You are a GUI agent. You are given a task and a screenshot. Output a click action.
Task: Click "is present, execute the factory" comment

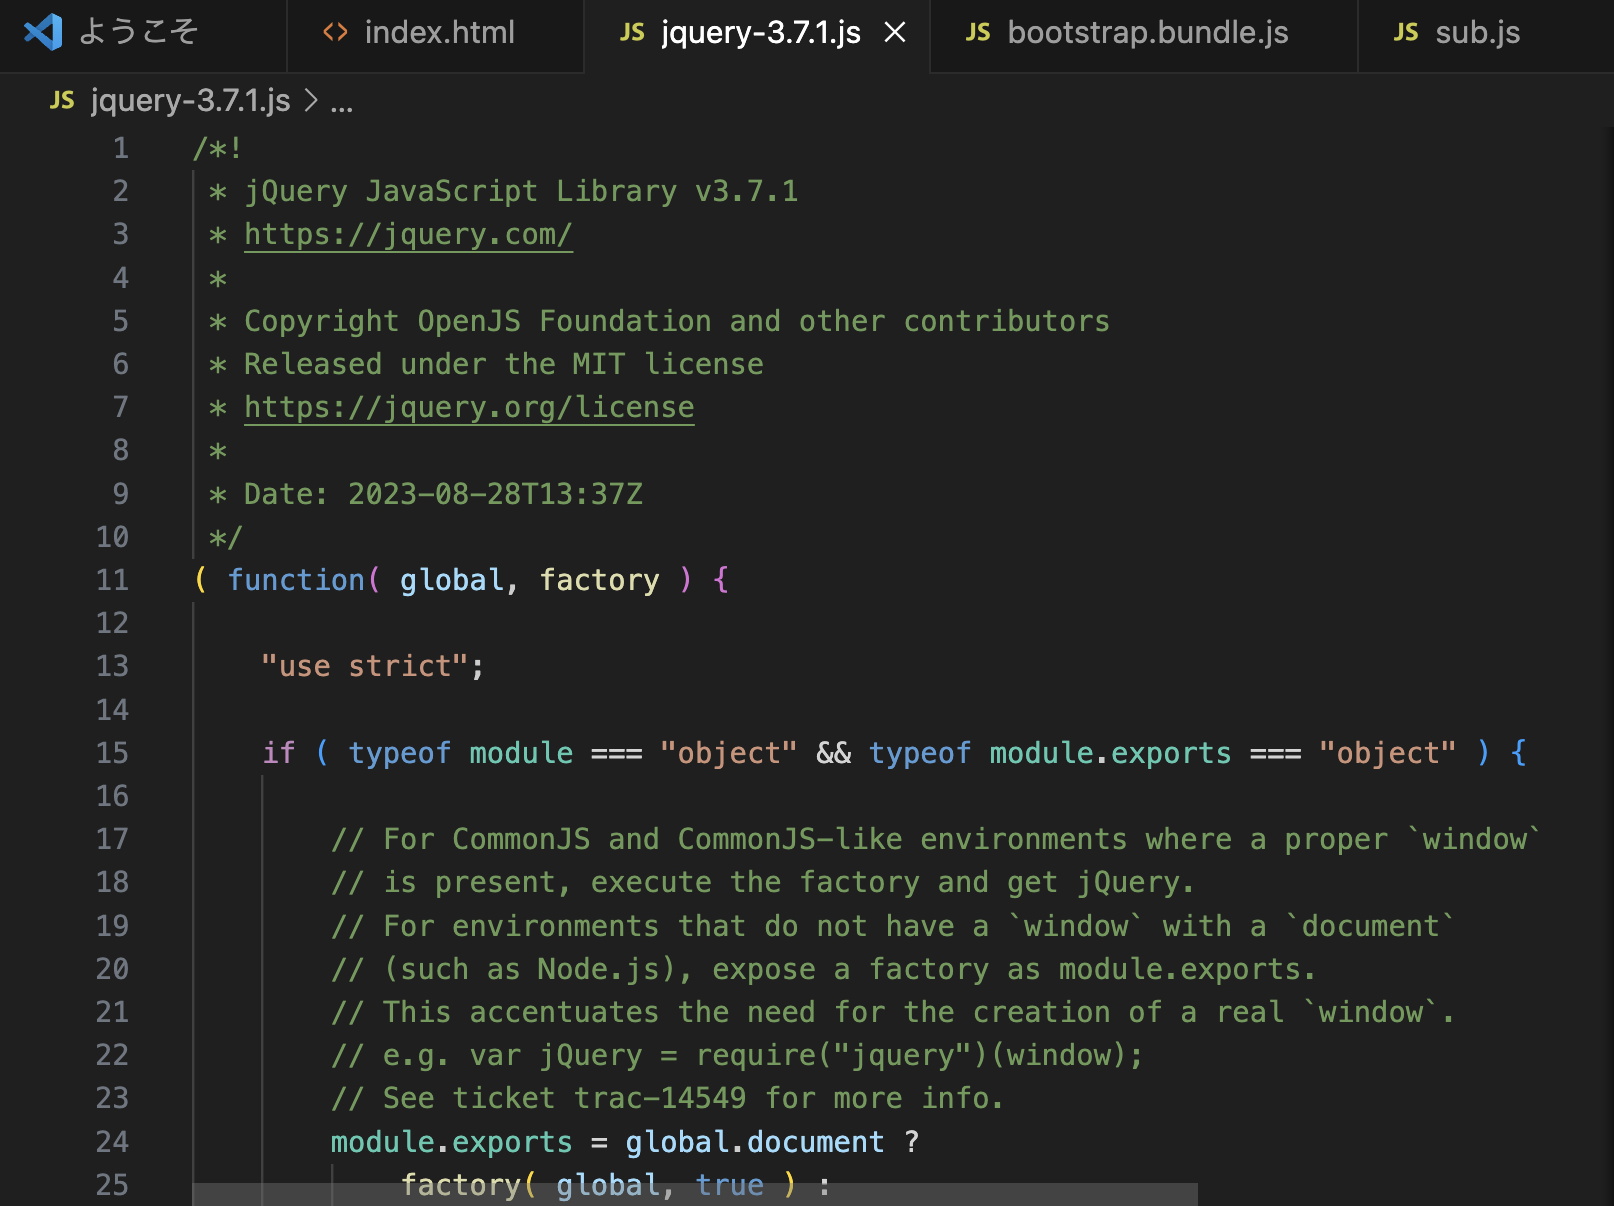pyautogui.click(x=763, y=882)
